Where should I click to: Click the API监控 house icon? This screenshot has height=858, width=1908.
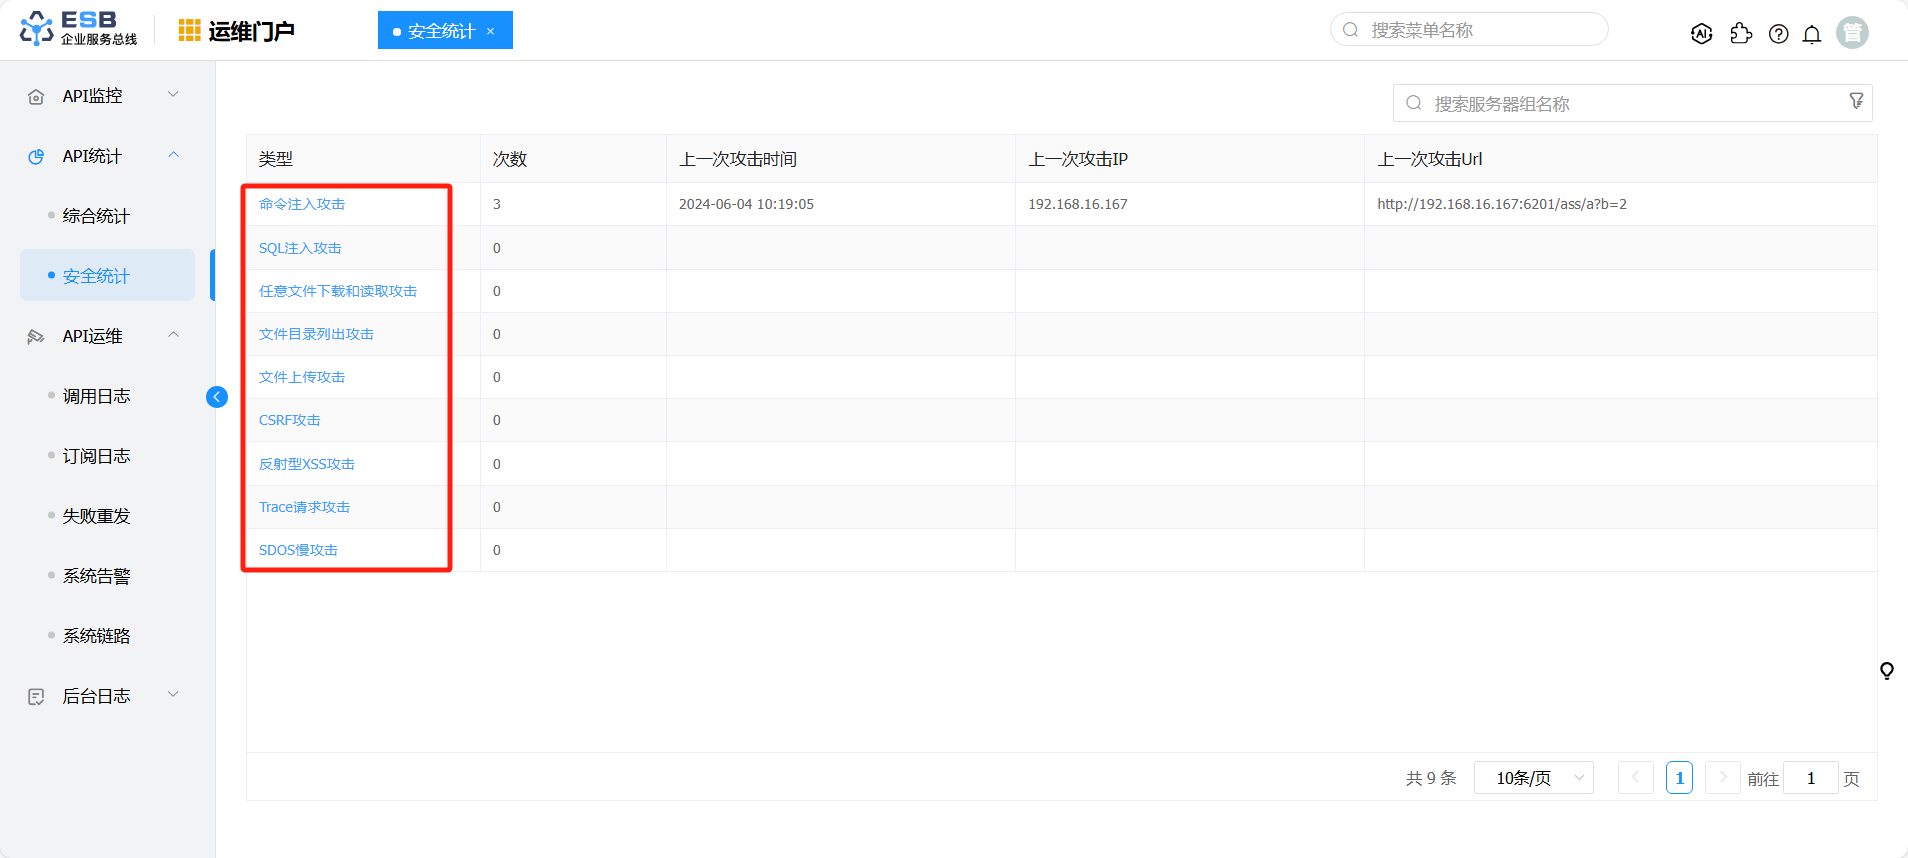point(36,97)
